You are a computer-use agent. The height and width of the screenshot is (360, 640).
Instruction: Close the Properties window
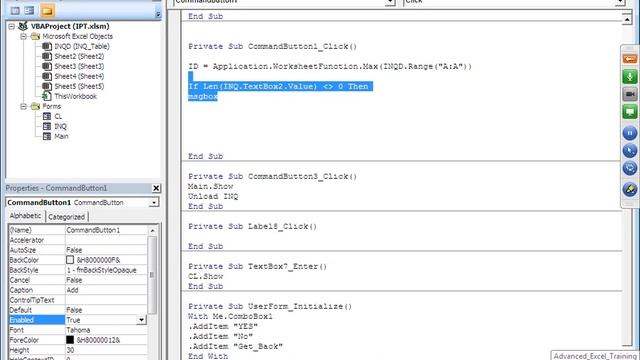pos(156,188)
